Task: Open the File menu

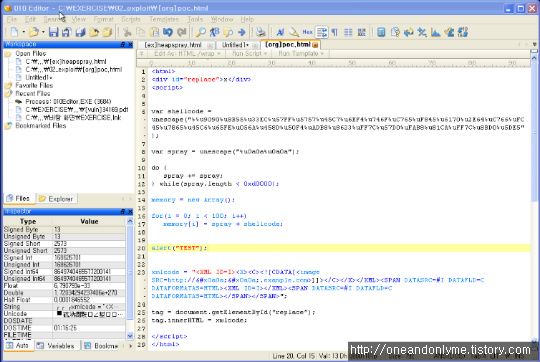Action: [x=11, y=19]
